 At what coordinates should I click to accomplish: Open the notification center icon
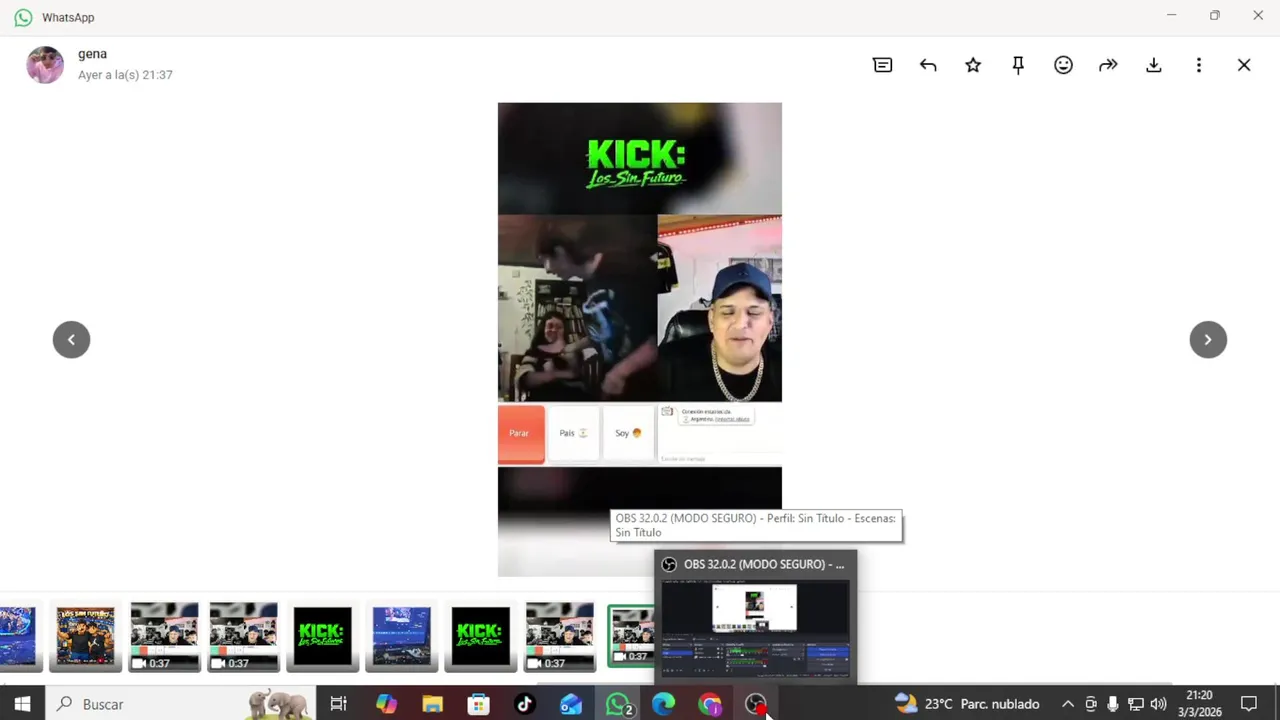(1248, 704)
